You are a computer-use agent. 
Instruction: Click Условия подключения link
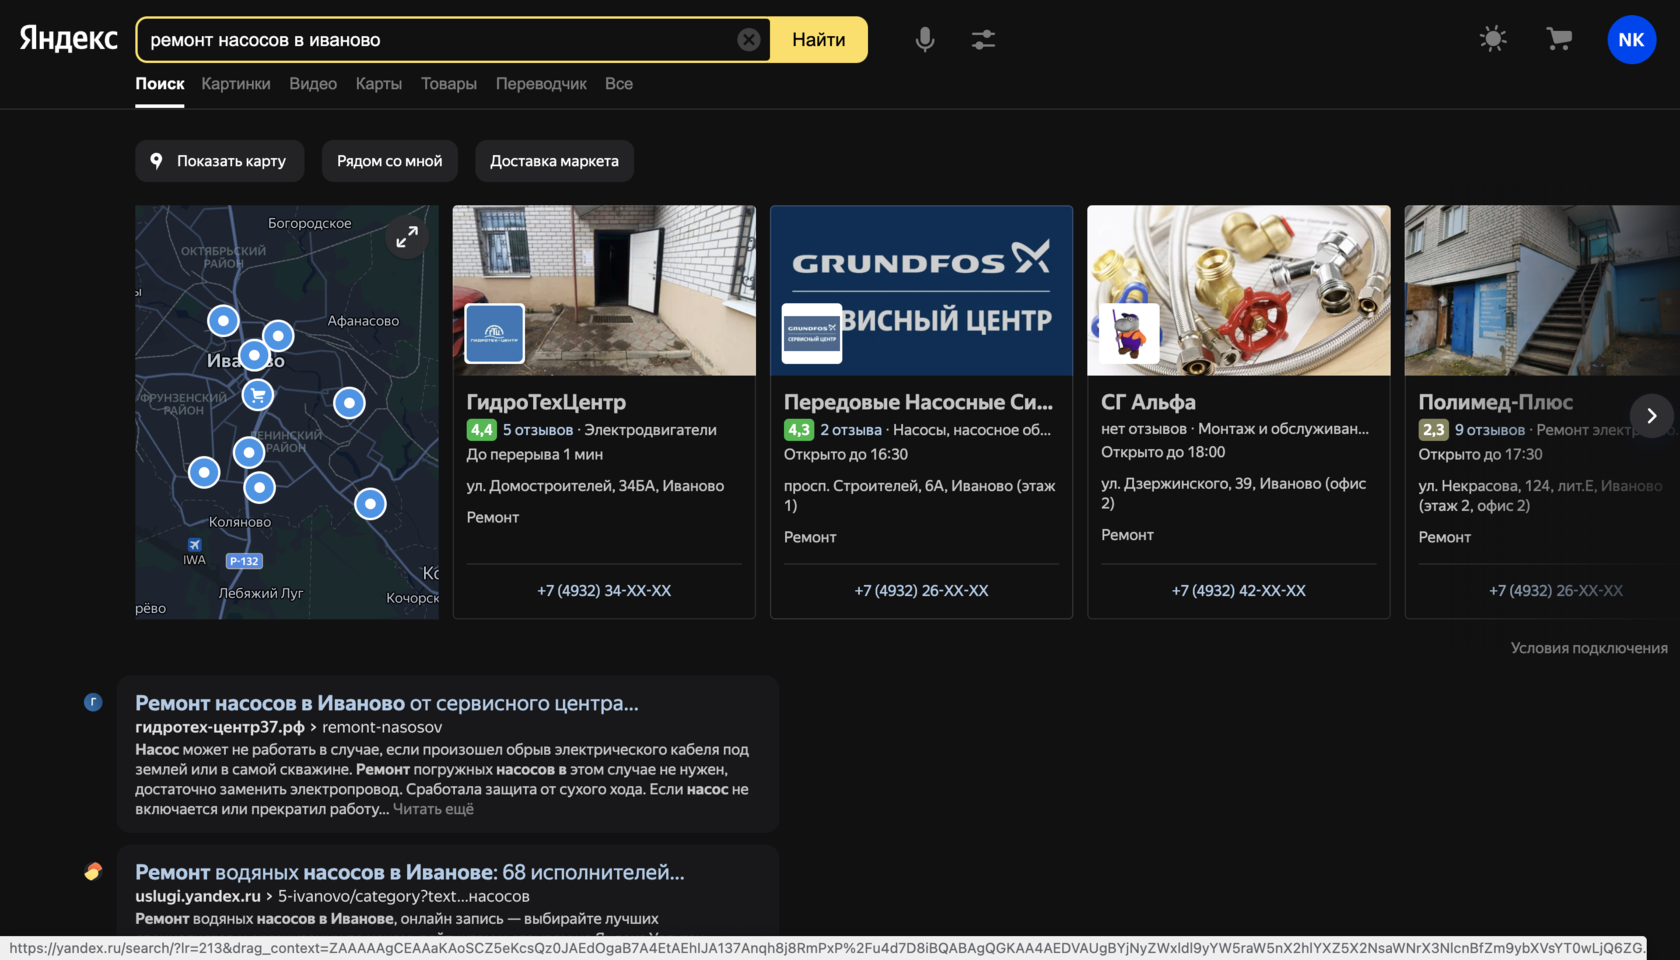click(1589, 648)
